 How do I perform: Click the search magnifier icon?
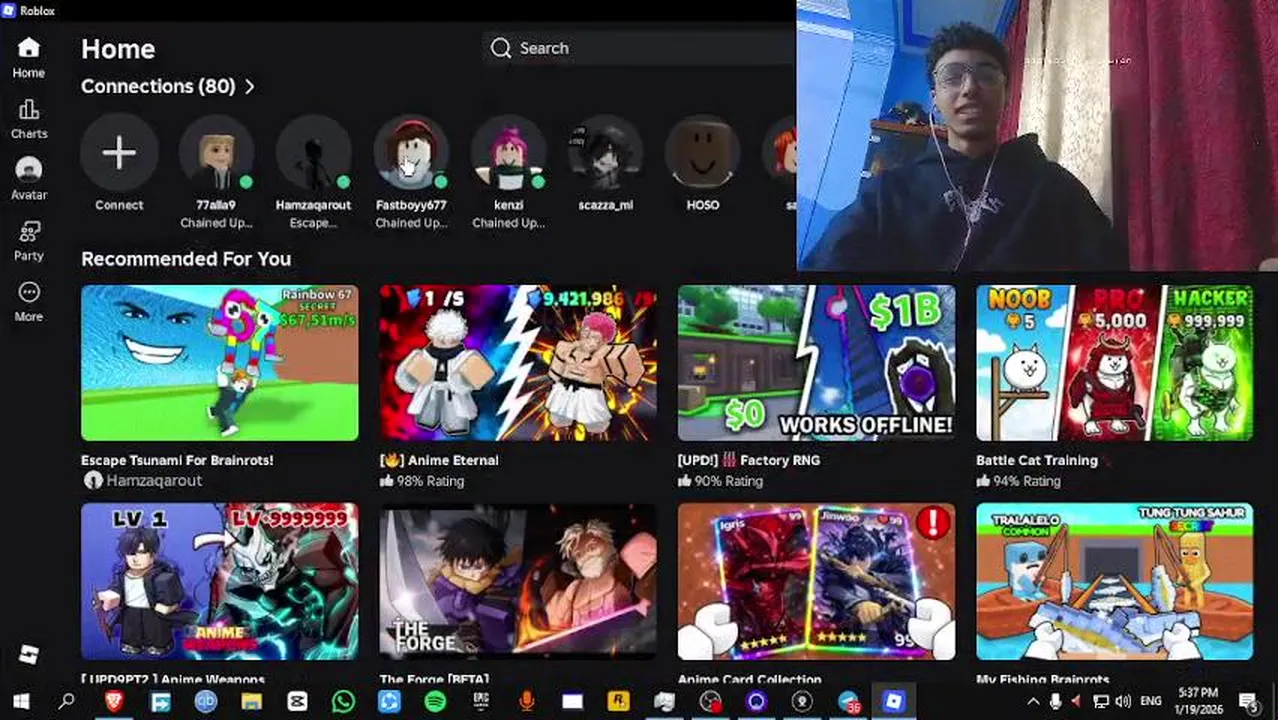501,48
